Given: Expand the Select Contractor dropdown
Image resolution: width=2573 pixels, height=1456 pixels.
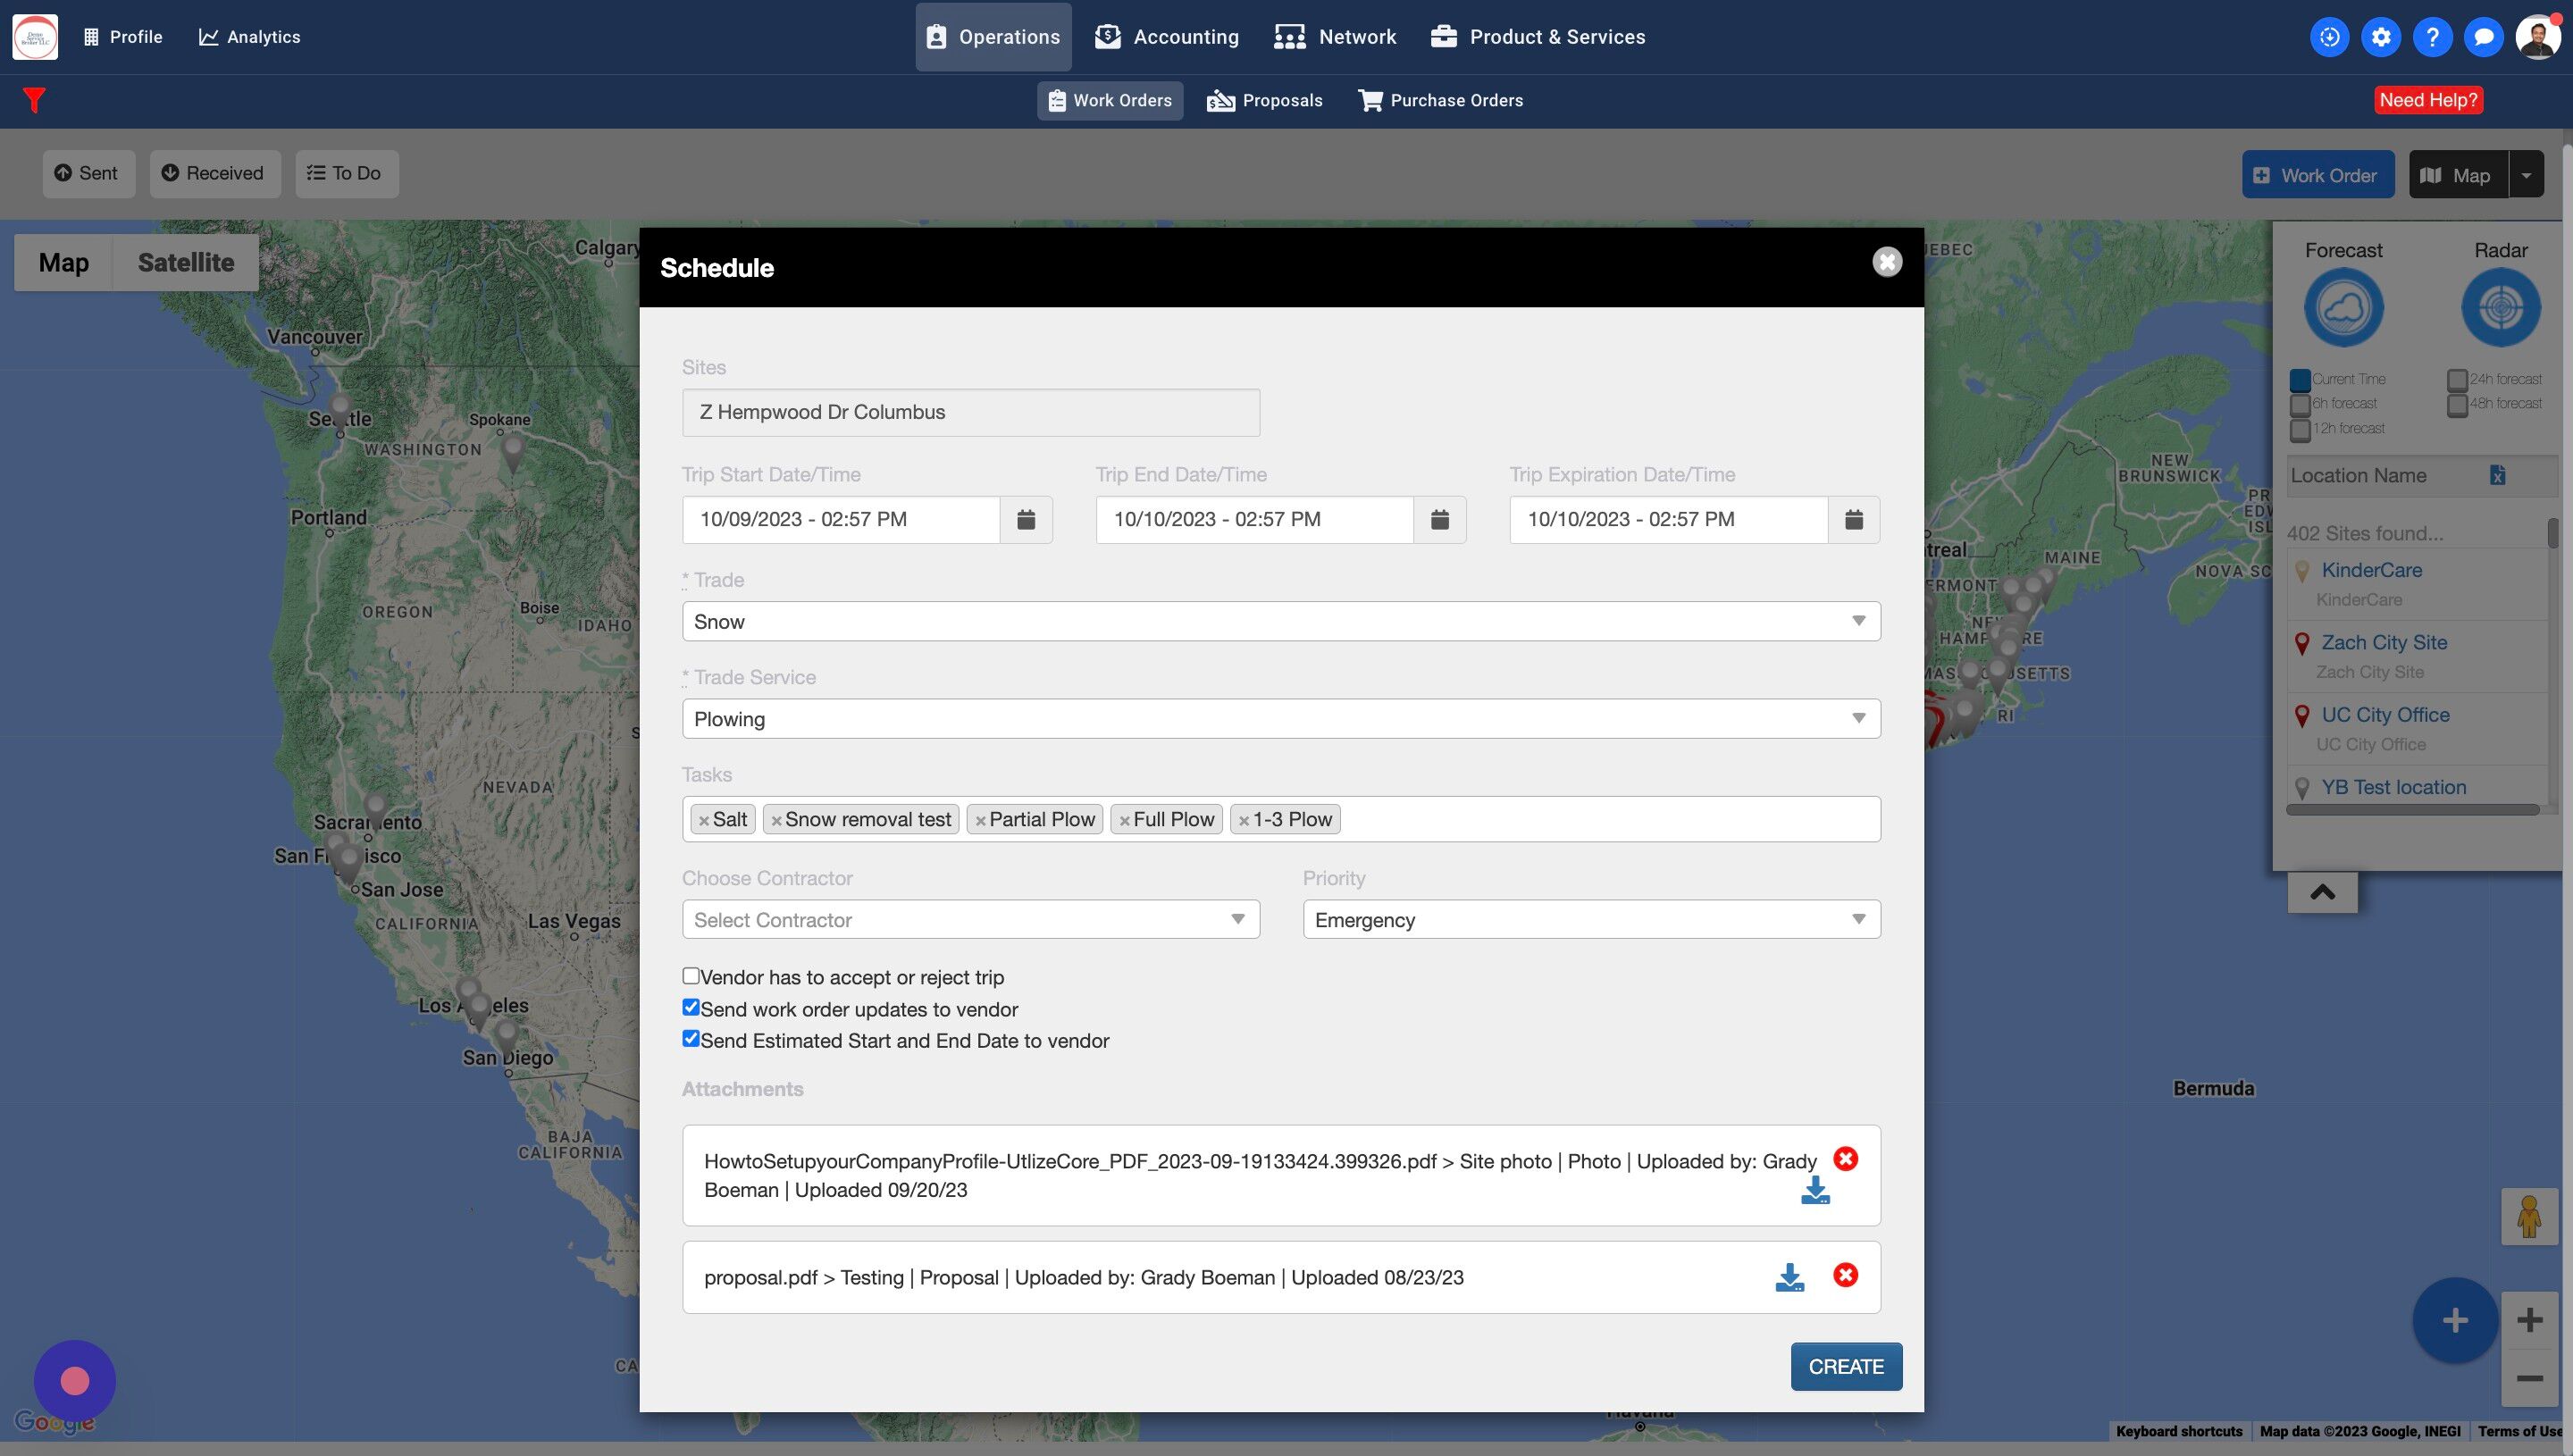Looking at the screenshot, I should pos(970,919).
